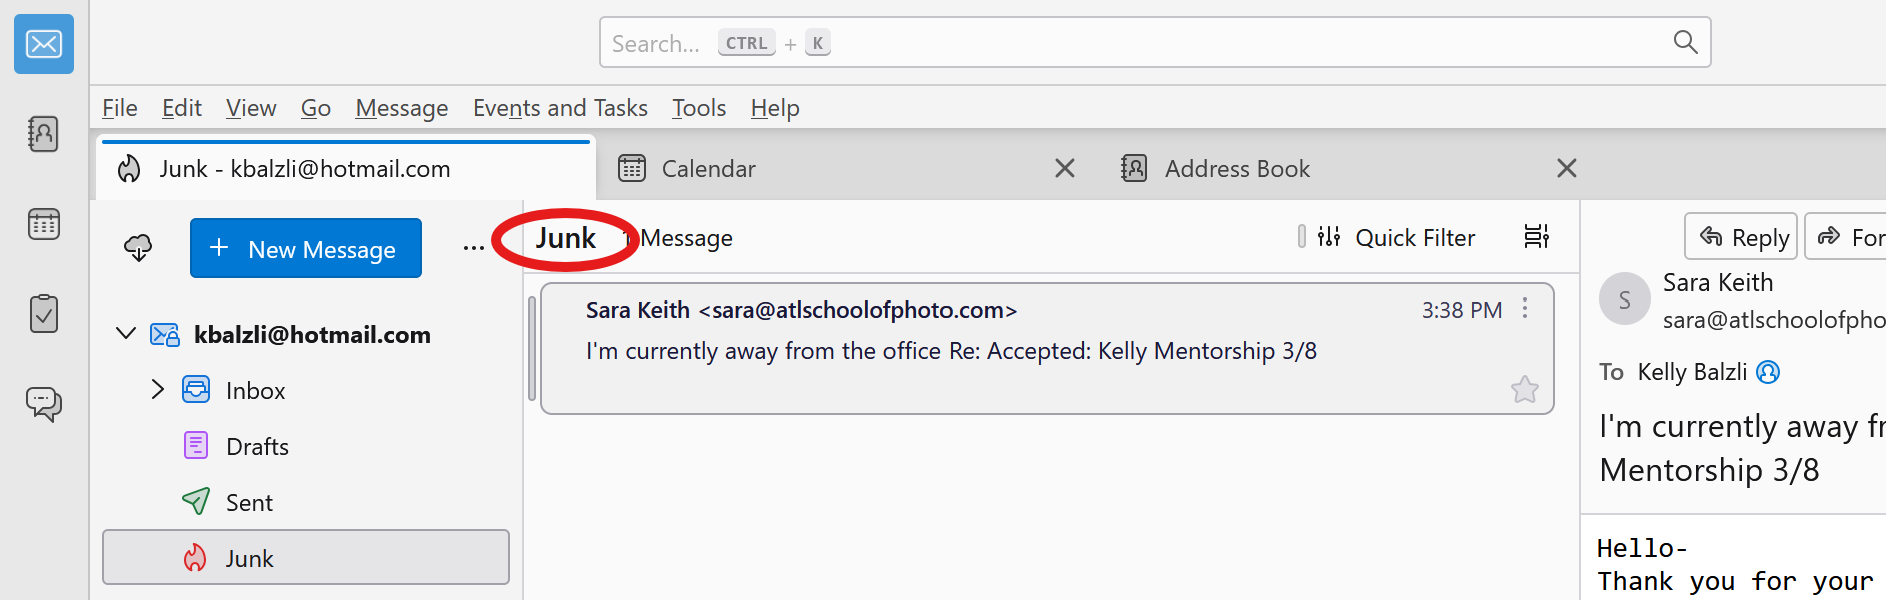The image size is (1886, 600).
Task: Select the Drafts folder
Action: (x=257, y=447)
